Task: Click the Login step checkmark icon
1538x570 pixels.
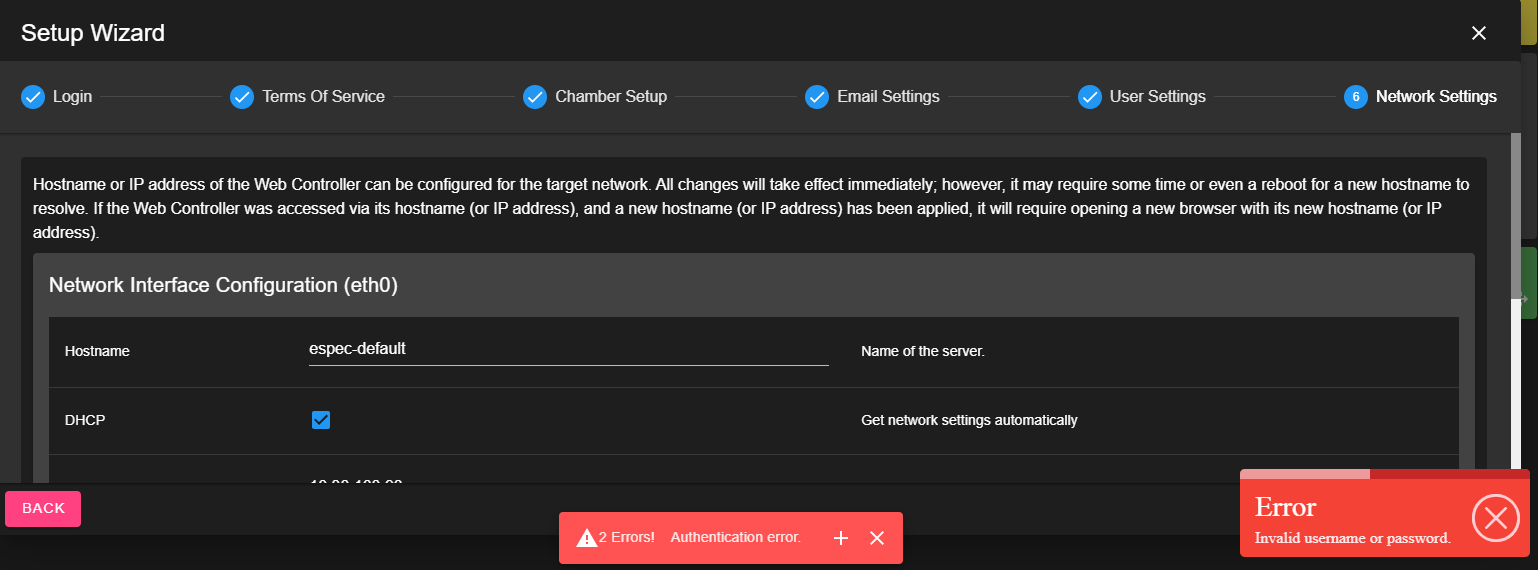Action: 33,97
